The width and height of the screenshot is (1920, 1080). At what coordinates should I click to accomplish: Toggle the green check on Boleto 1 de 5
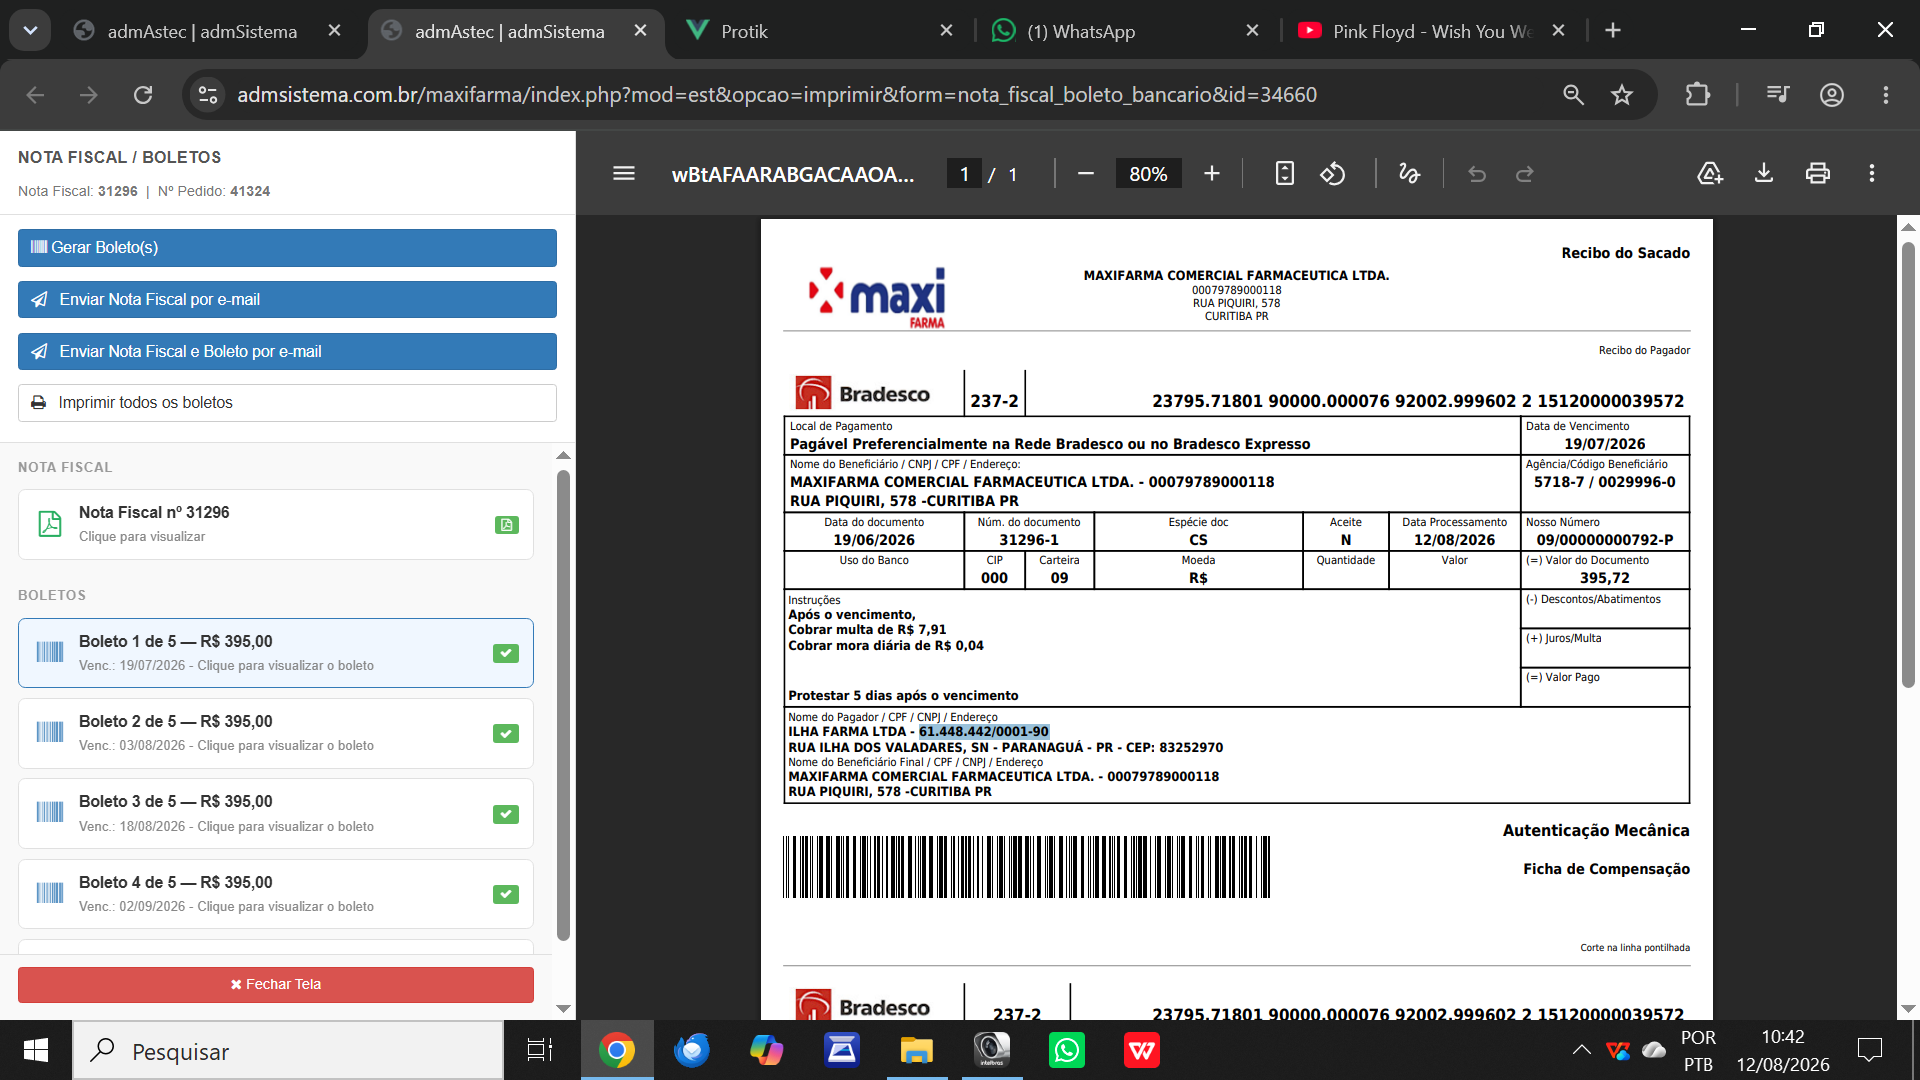coord(506,653)
